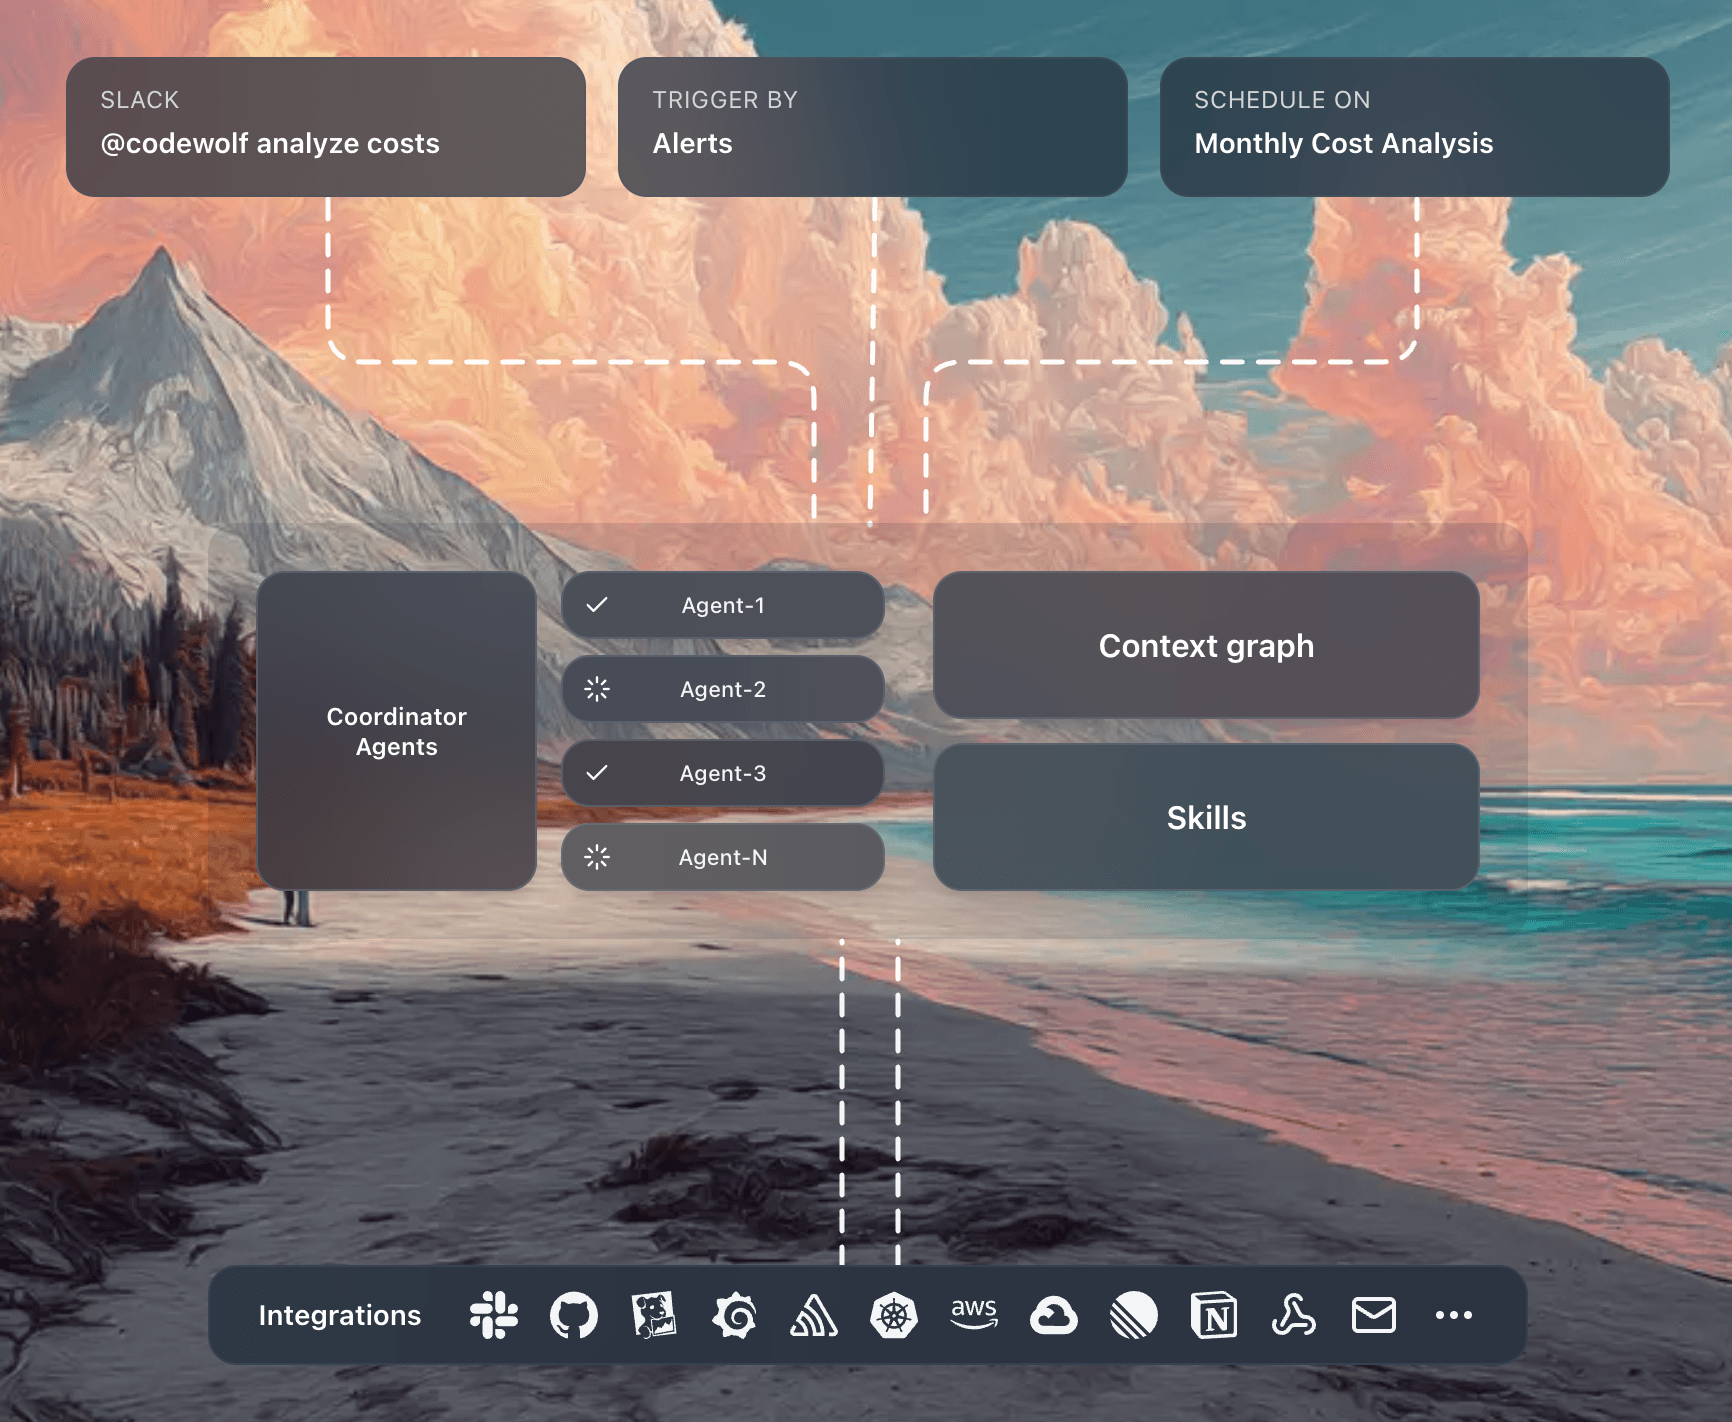Open the Skills panel
1732x1422 pixels.
[1205, 817]
